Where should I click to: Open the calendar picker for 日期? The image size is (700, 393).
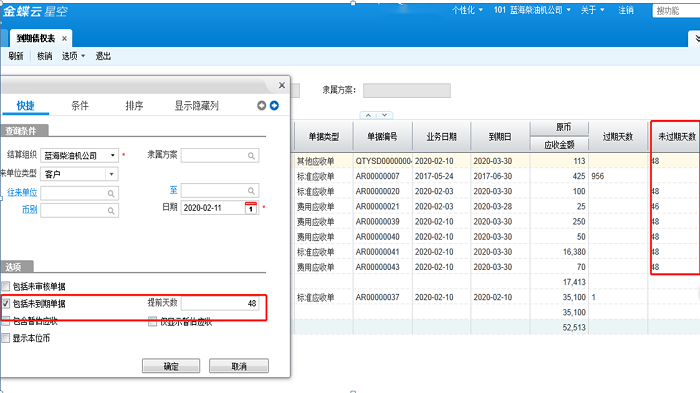click(x=251, y=208)
